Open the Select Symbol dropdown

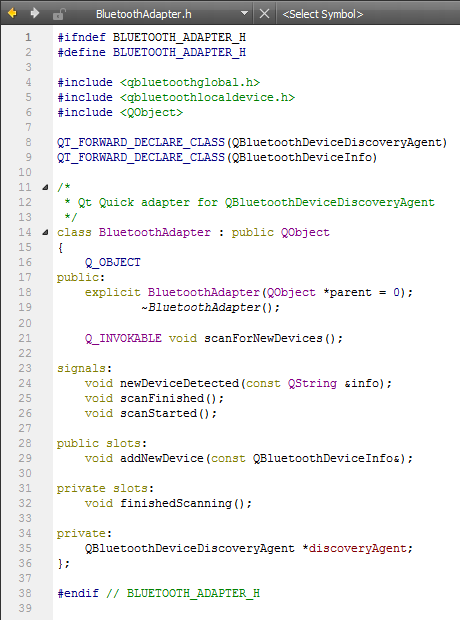[x=322, y=14]
